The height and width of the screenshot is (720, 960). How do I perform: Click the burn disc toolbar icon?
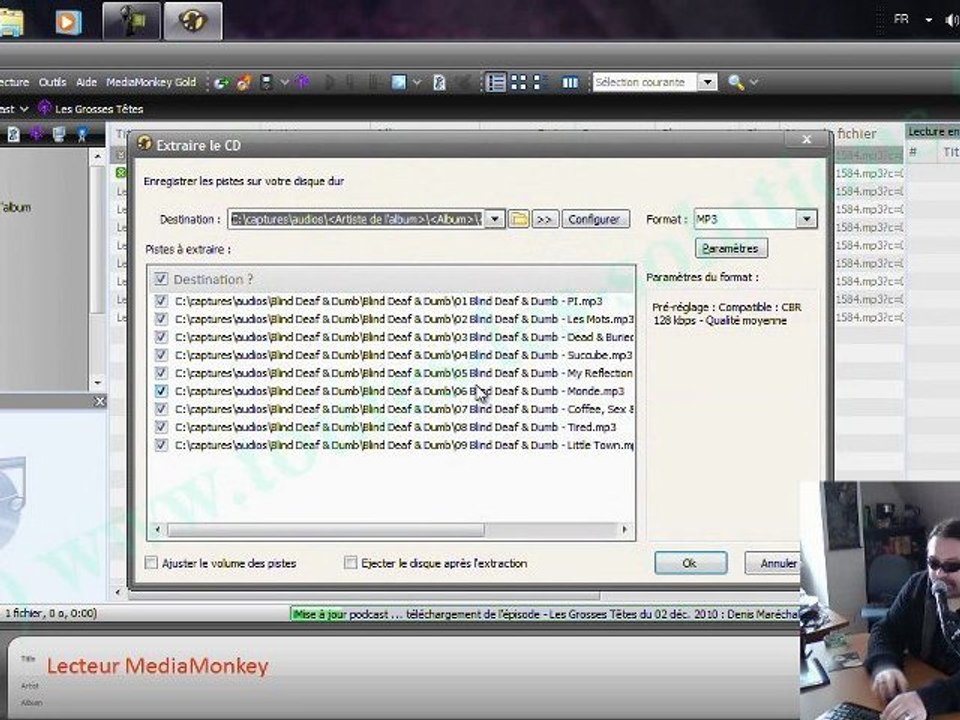click(x=244, y=83)
